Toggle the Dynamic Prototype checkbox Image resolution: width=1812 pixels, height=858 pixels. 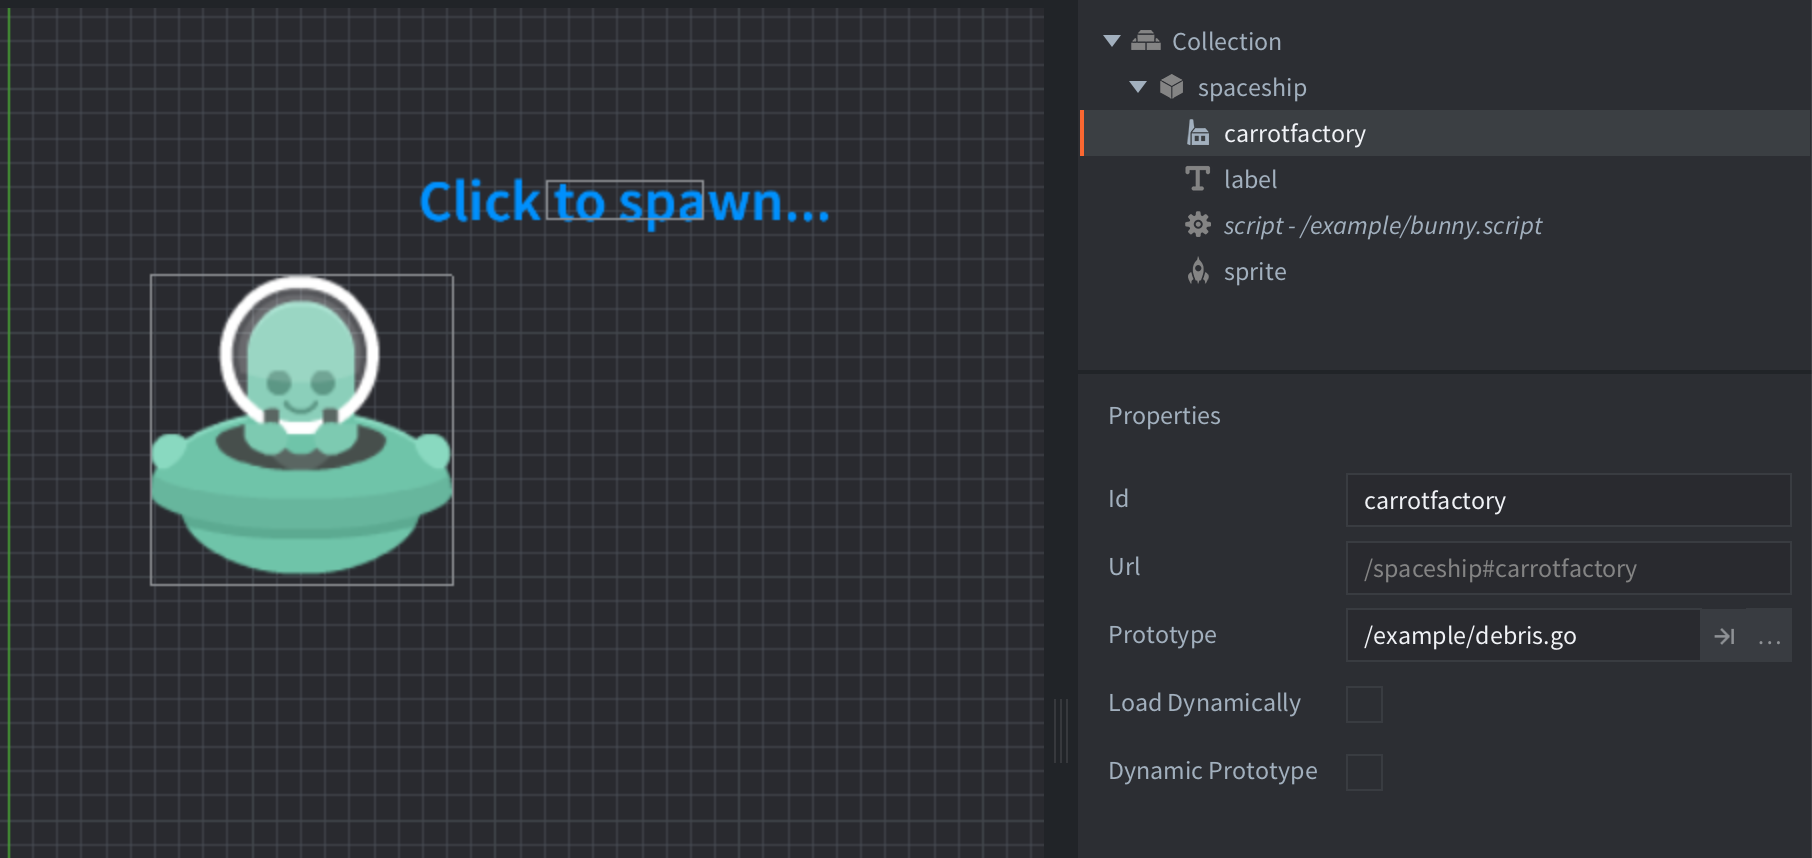[1364, 772]
